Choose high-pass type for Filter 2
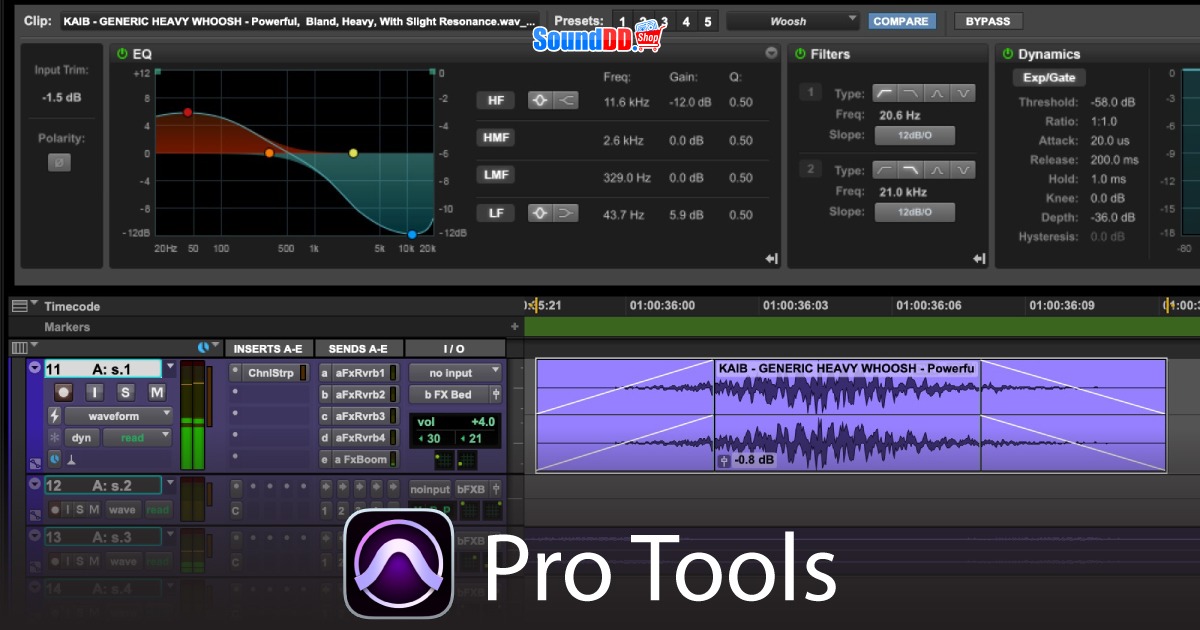The image size is (1200, 630). pos(886,170)
